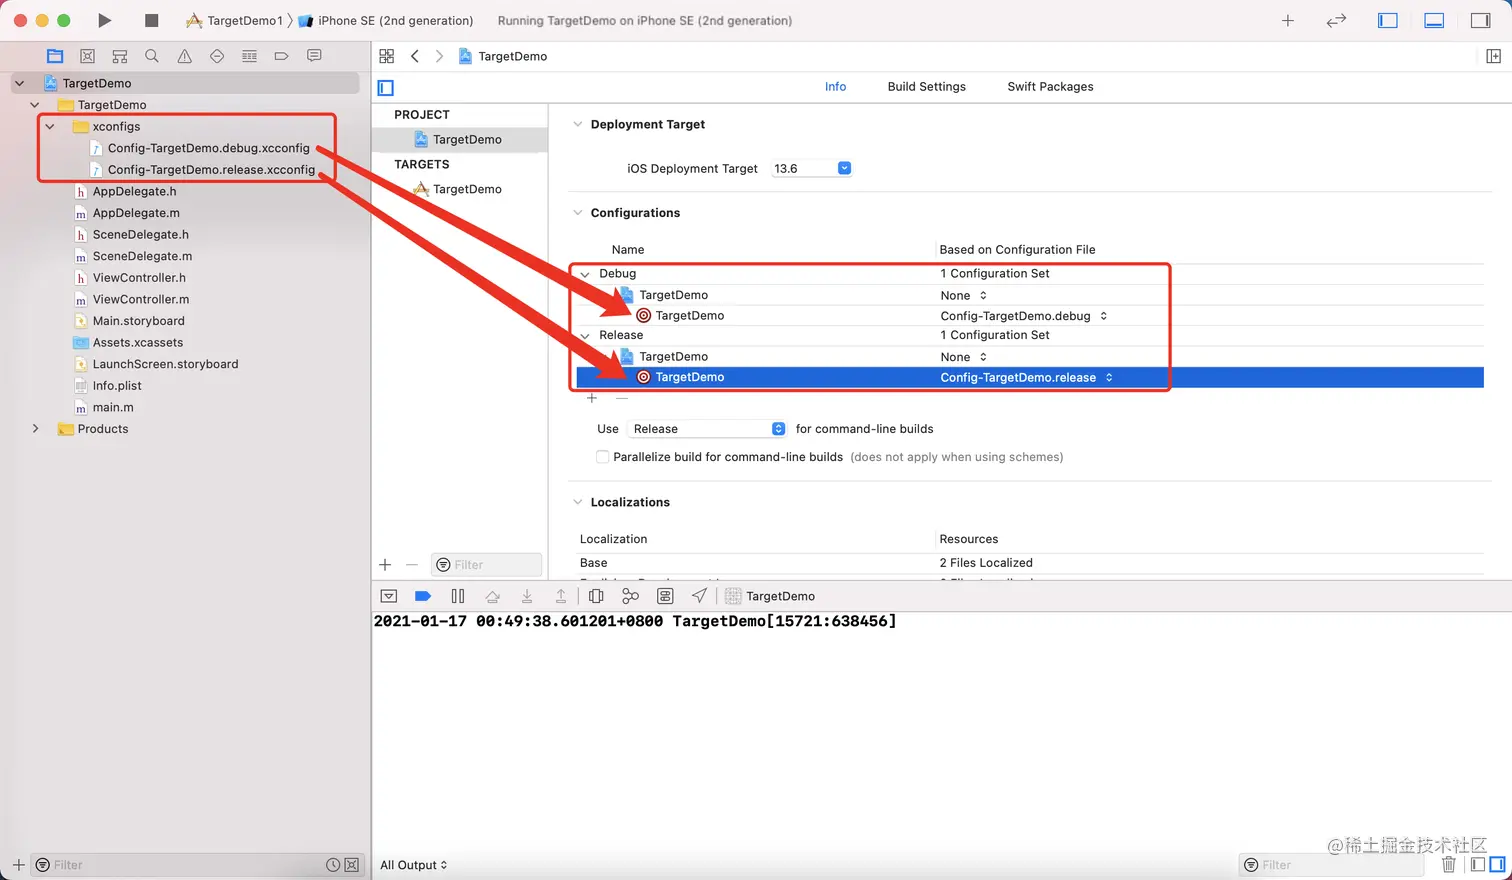Collapse the TargetDemo project root
This screenshot has height=880, width=1512.
(x=20, y=83)
